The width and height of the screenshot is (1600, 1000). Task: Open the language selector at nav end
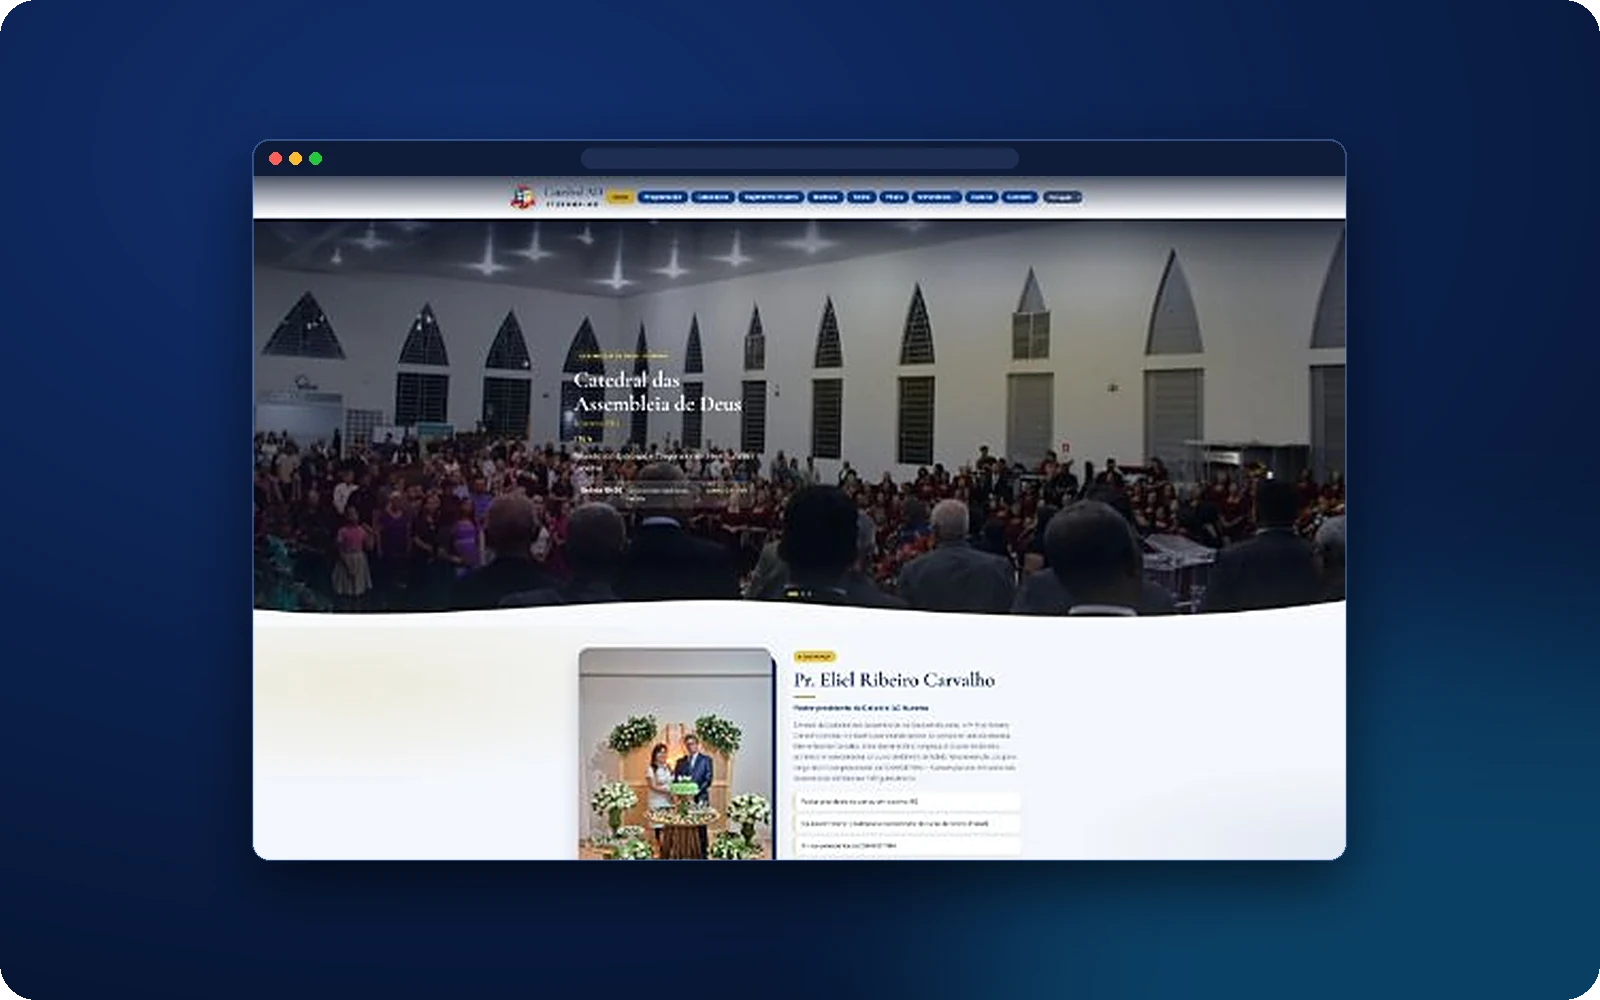[1062, 197]
